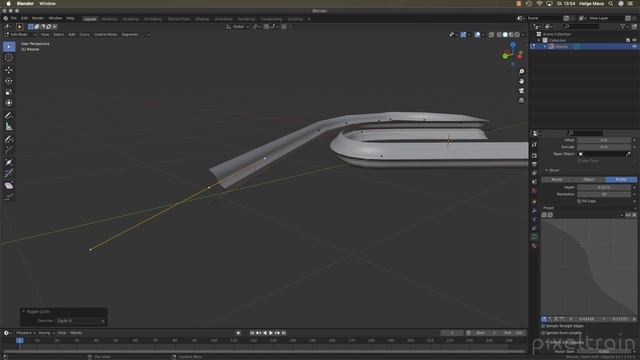
Task: Open the Playback dropdown in timeline
Action: click(25, 333)
